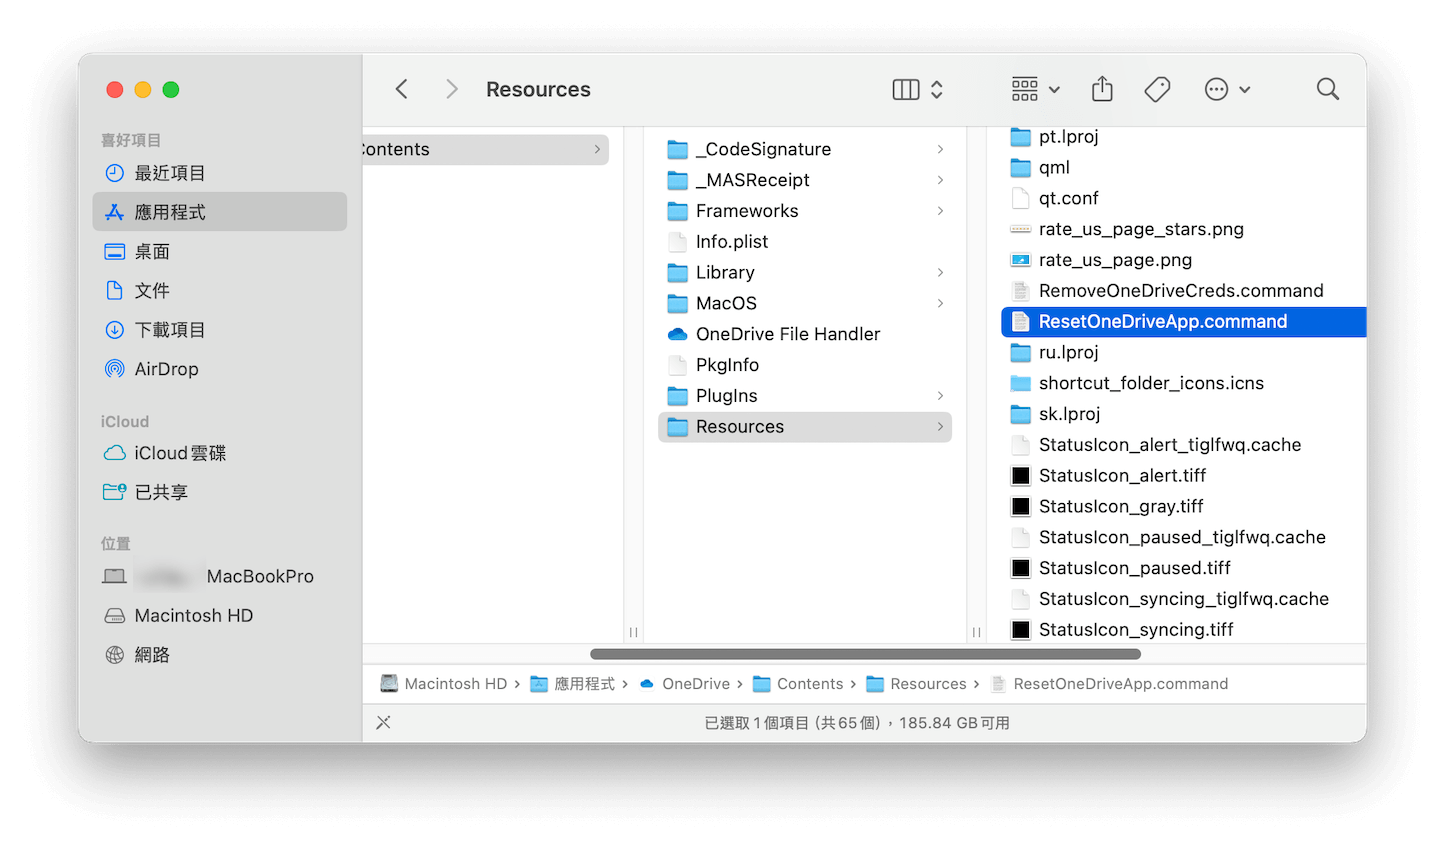Select the Resources folder in middle column
Viewport: 1445px width, 846px height.
pos(805,427)
